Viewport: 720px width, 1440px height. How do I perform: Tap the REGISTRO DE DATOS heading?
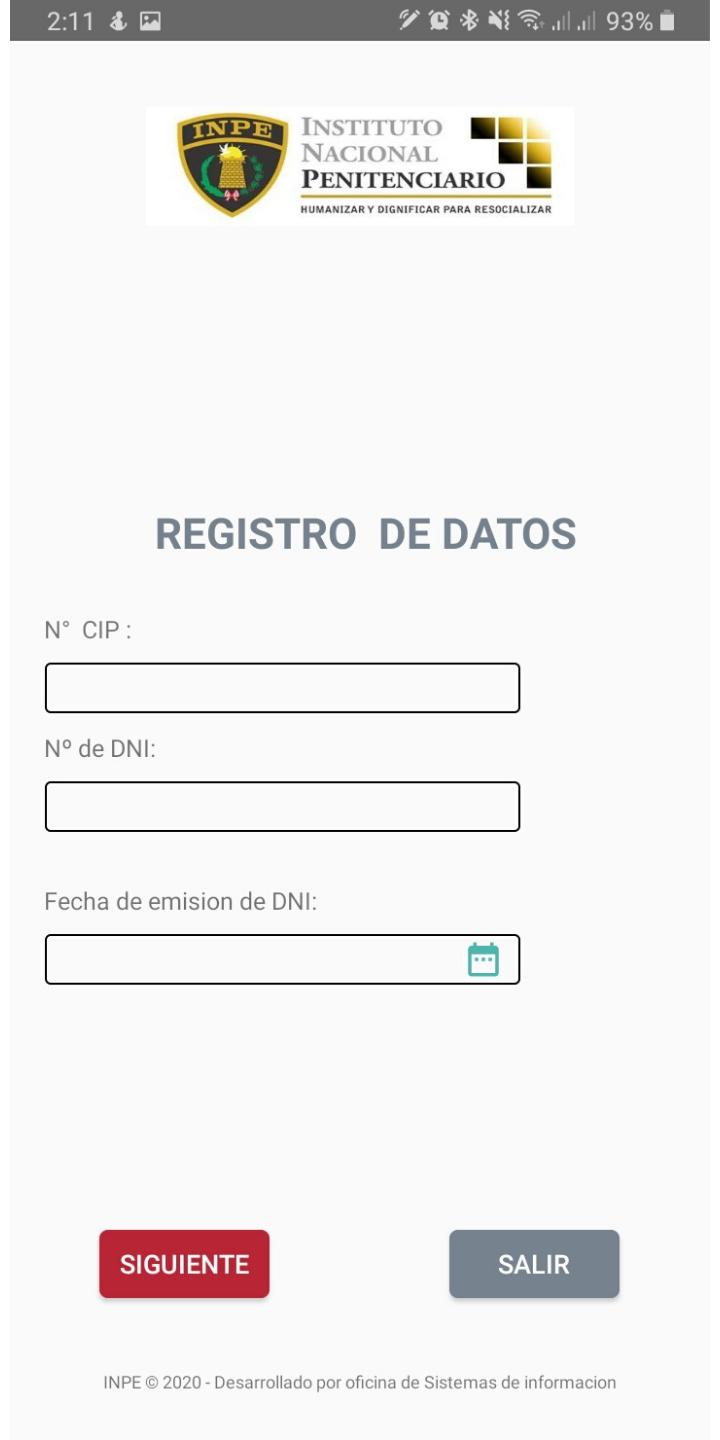coord(366,534)
